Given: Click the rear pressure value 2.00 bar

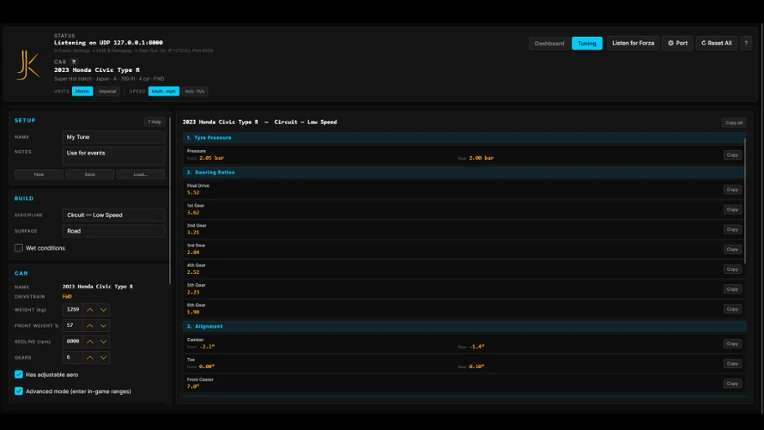Looking at the screenshot, I should pos(481,158).
